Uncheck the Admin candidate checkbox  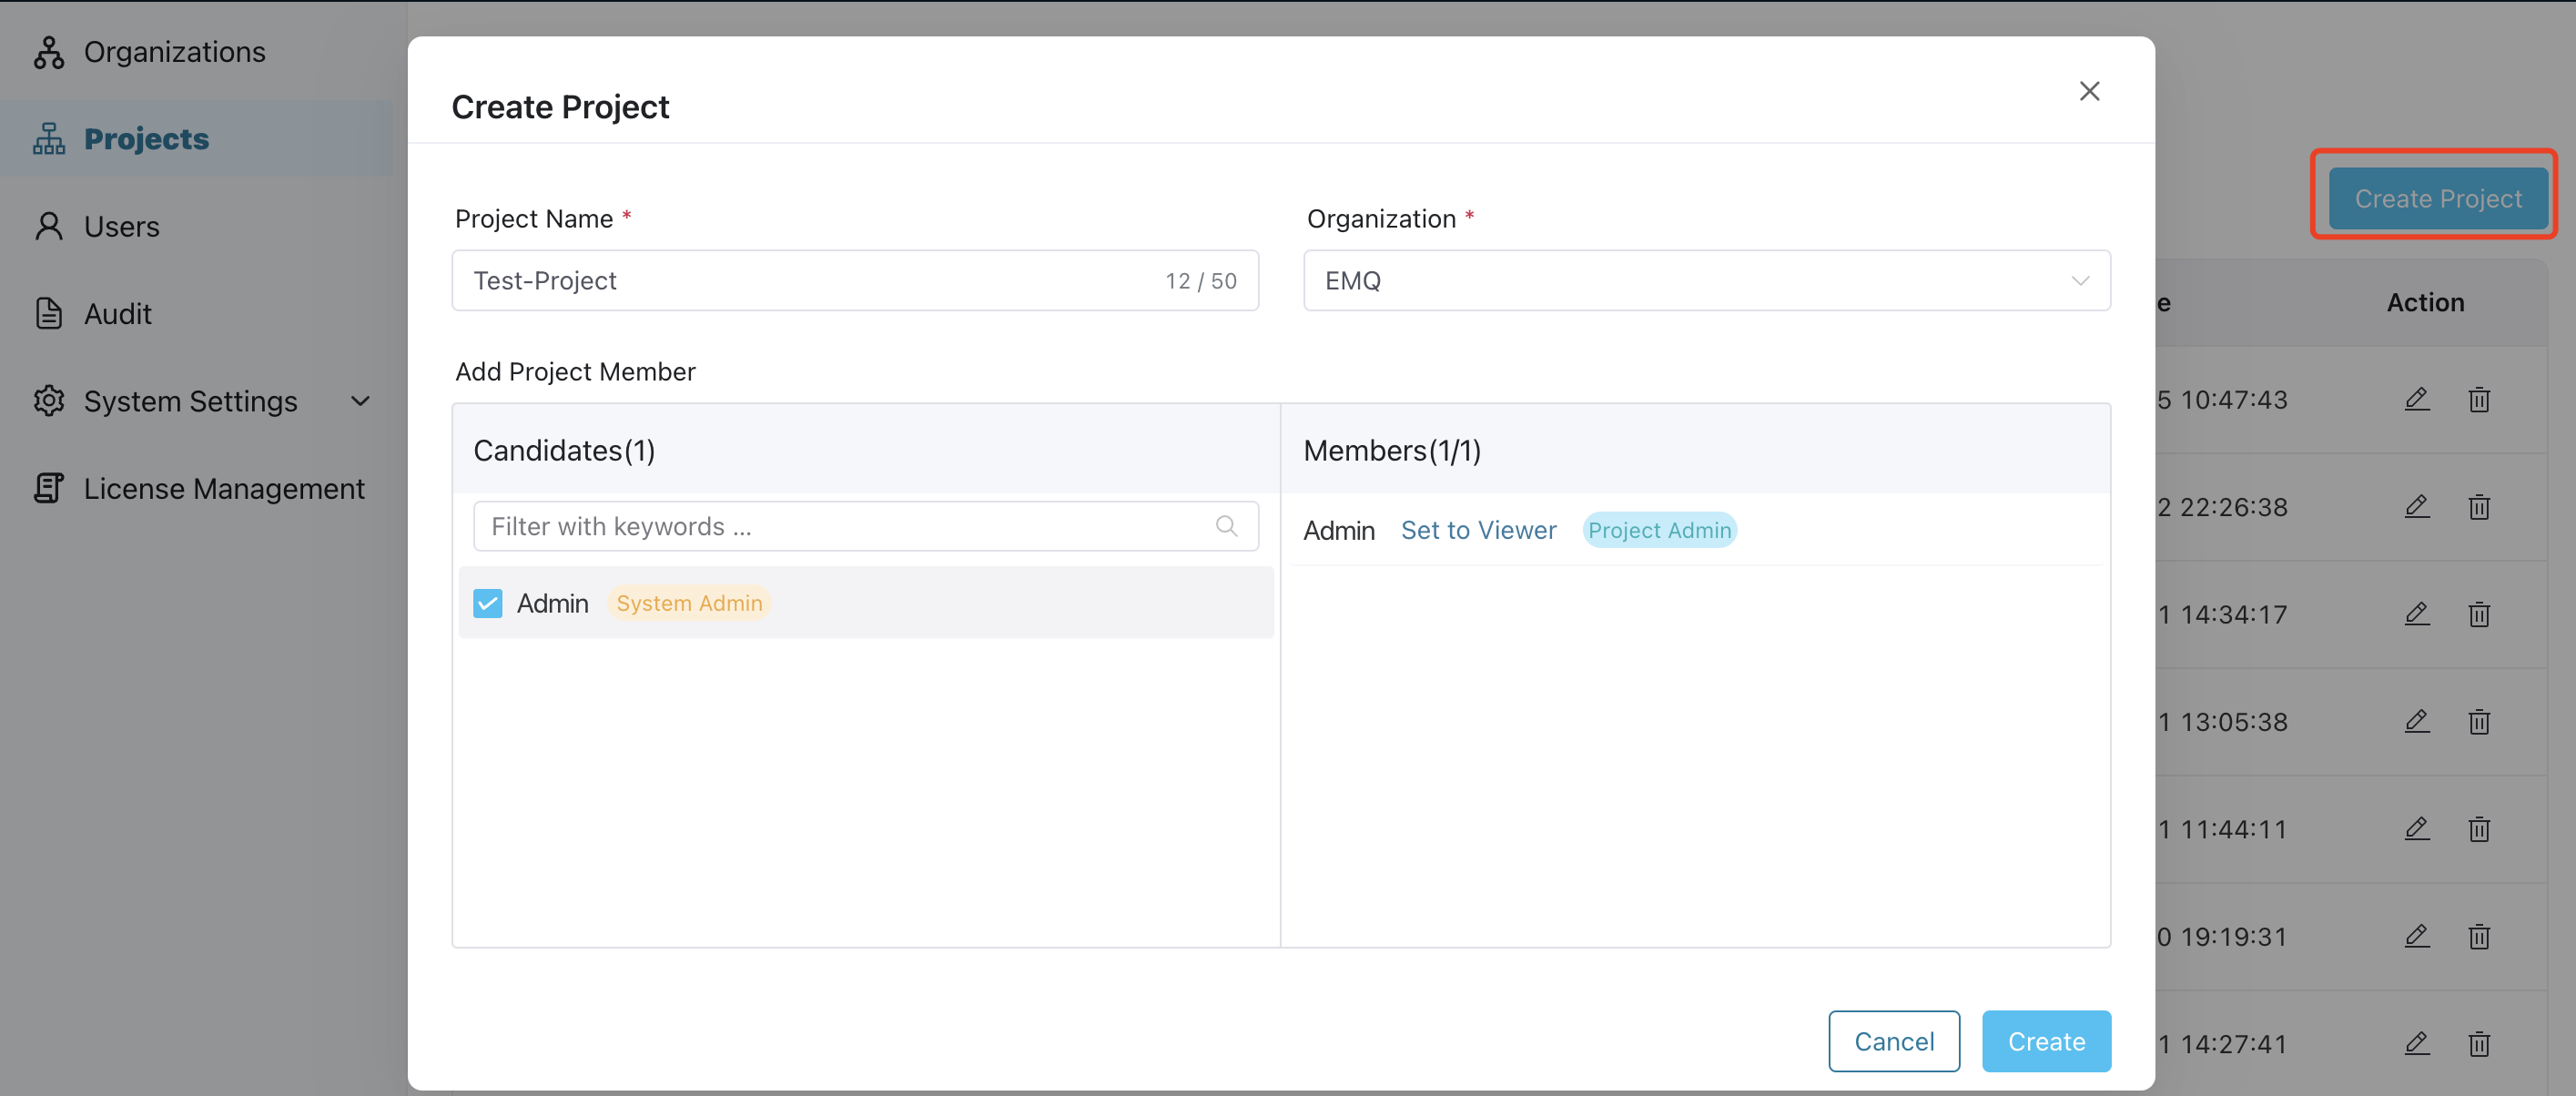click(487, 603)
